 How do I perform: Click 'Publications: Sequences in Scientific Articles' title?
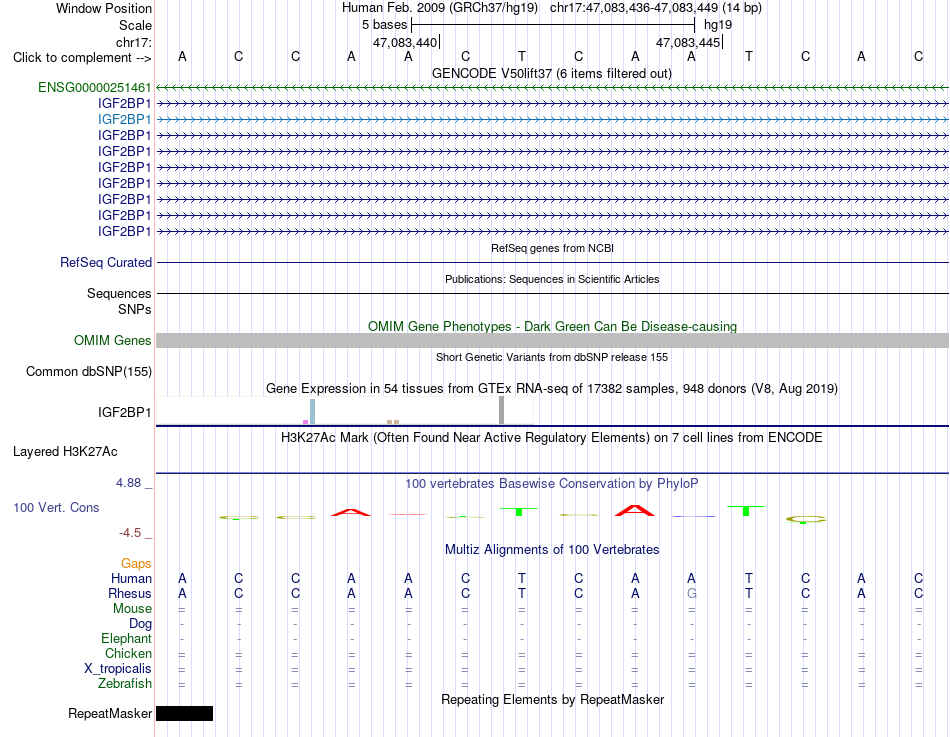[x=552, y=279]
